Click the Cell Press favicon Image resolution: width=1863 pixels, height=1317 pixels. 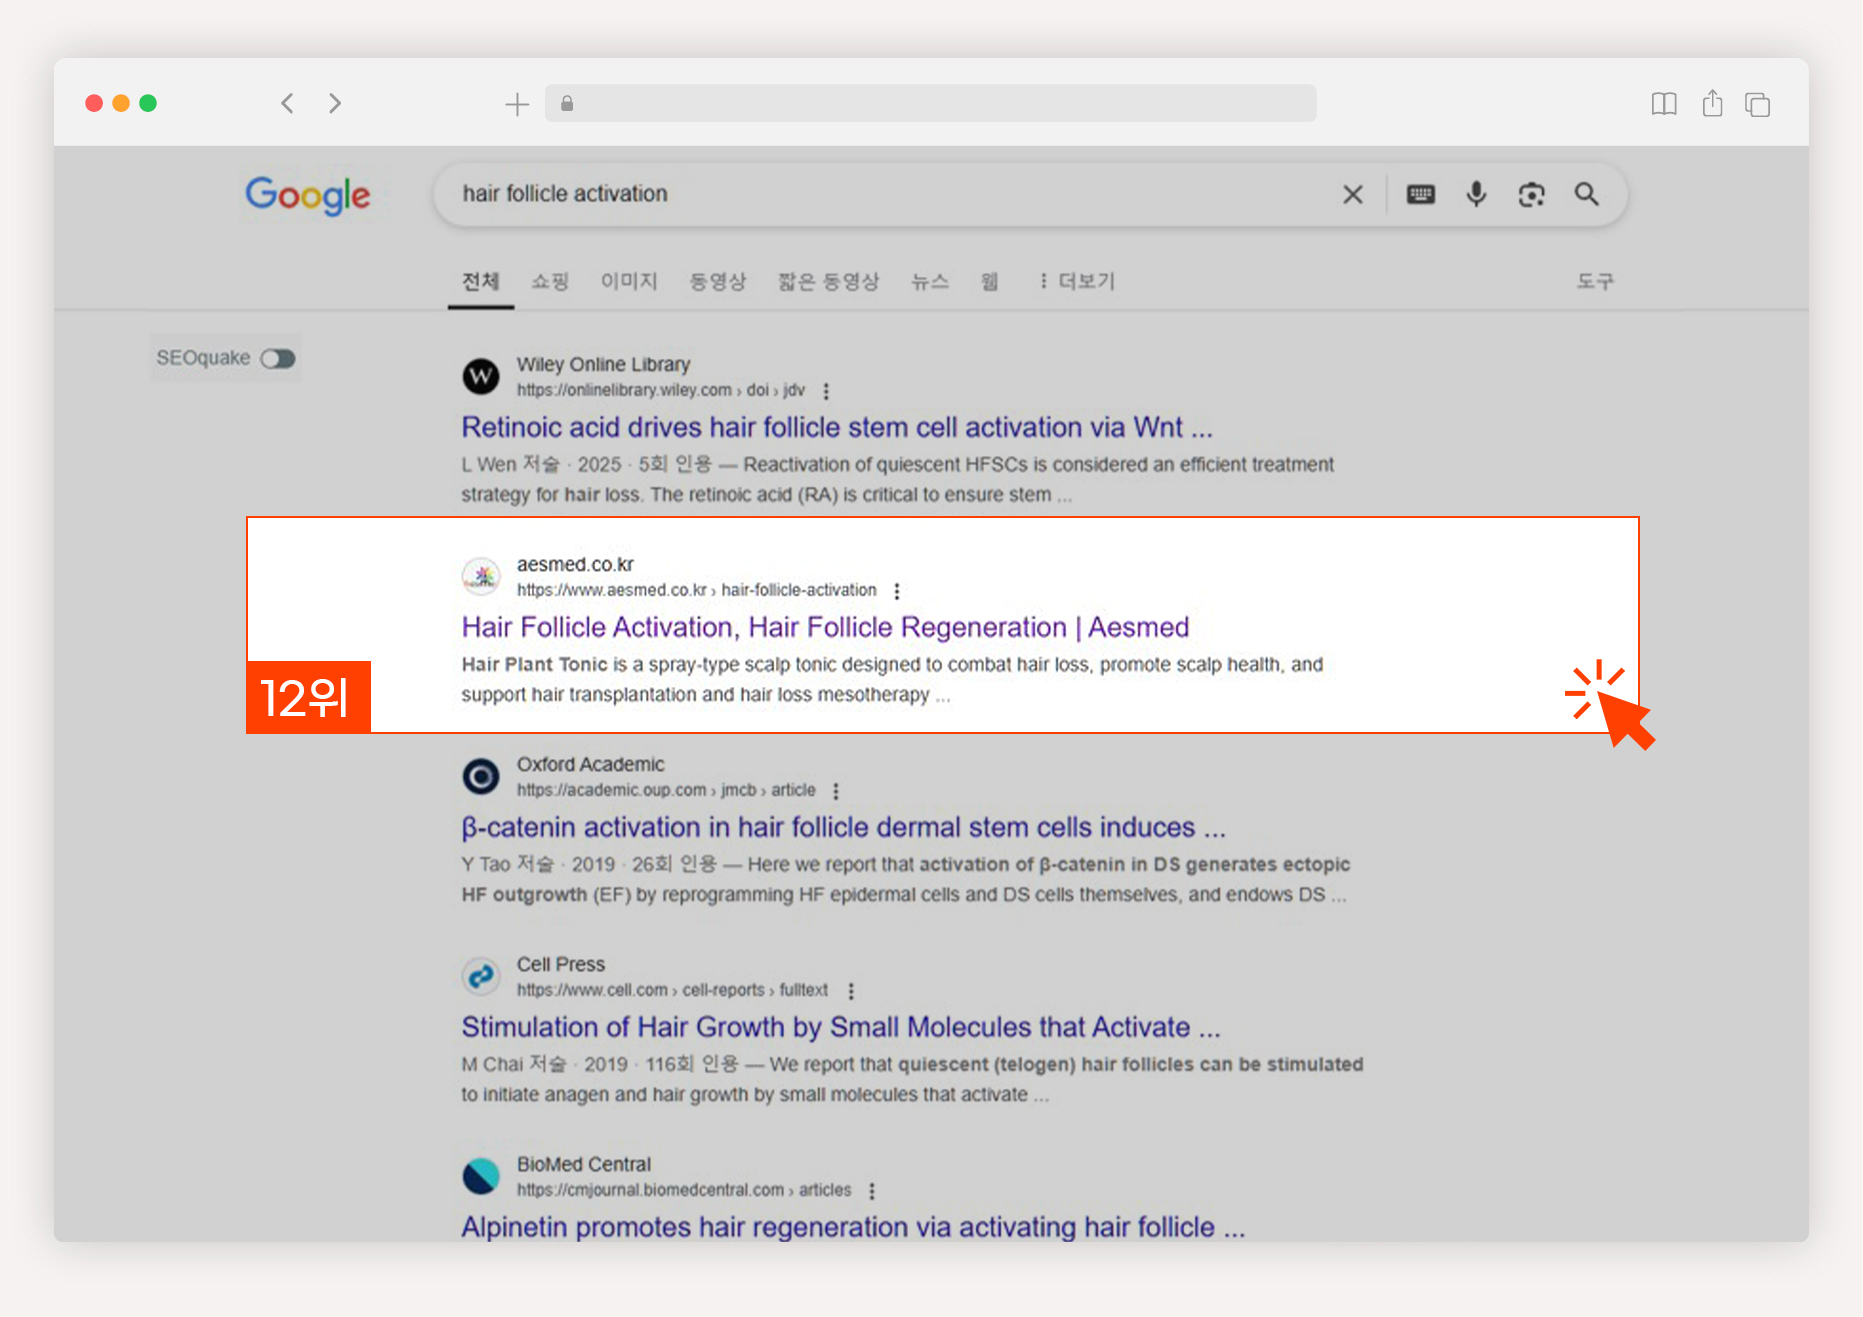[481, 977]
